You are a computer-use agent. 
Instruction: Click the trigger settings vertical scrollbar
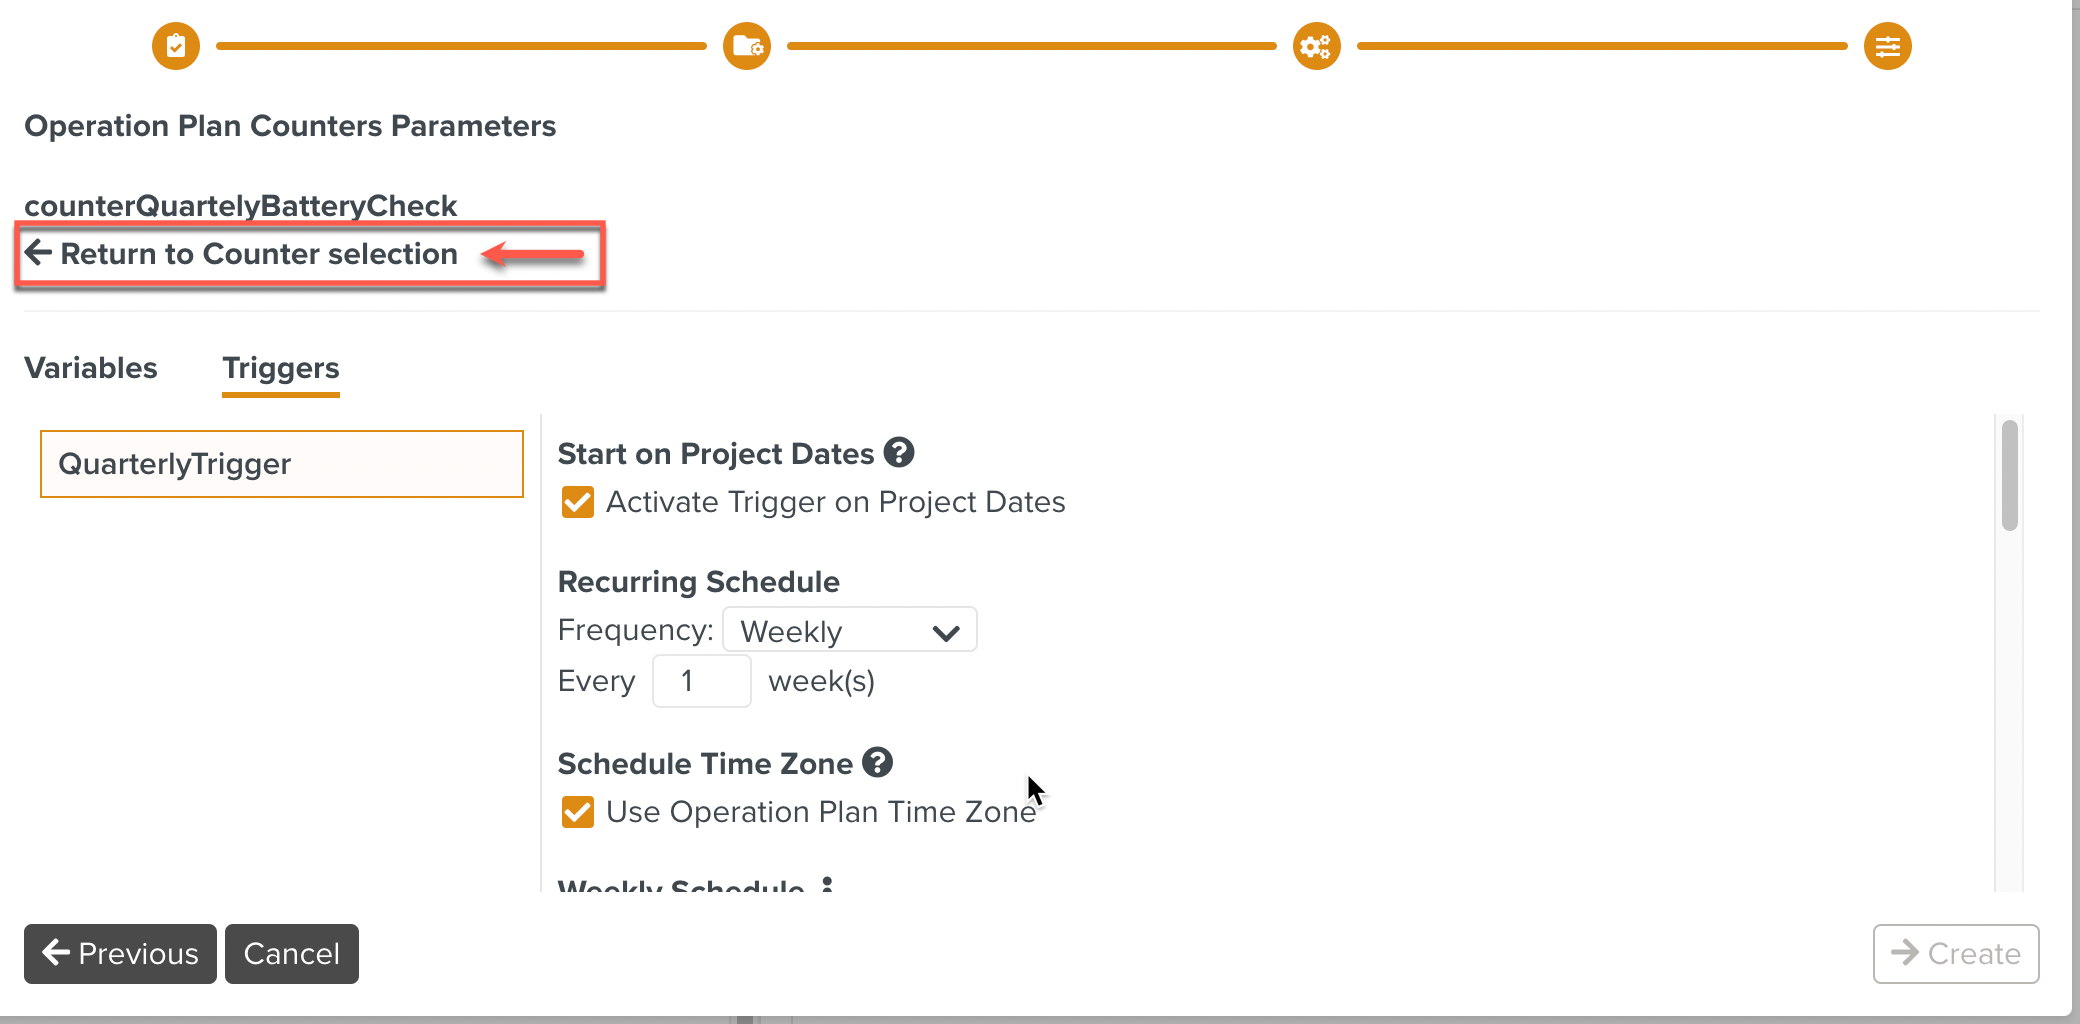coord(2010,475)
